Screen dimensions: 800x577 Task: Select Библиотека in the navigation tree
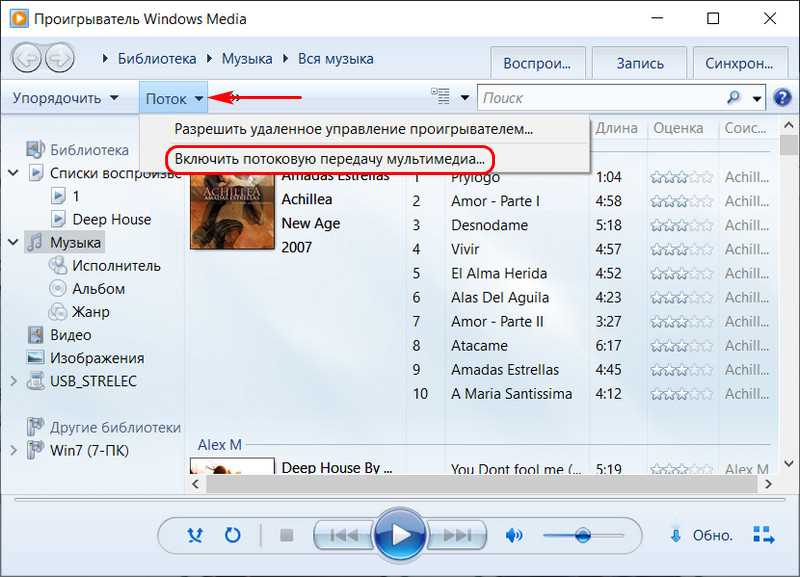point(89,150)
